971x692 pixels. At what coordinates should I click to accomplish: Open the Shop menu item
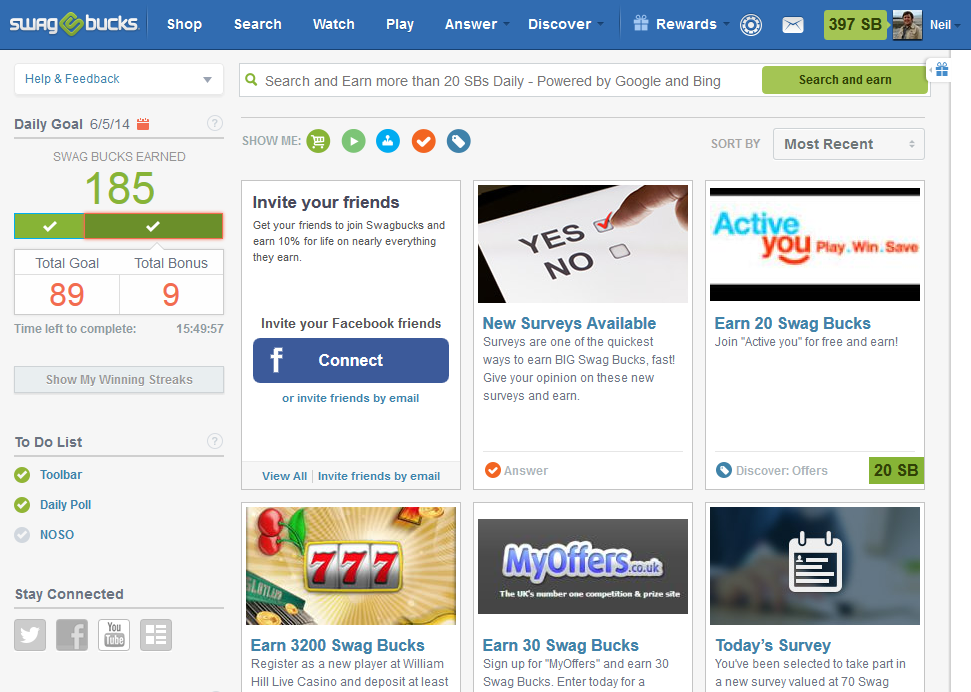pos(185,24)
